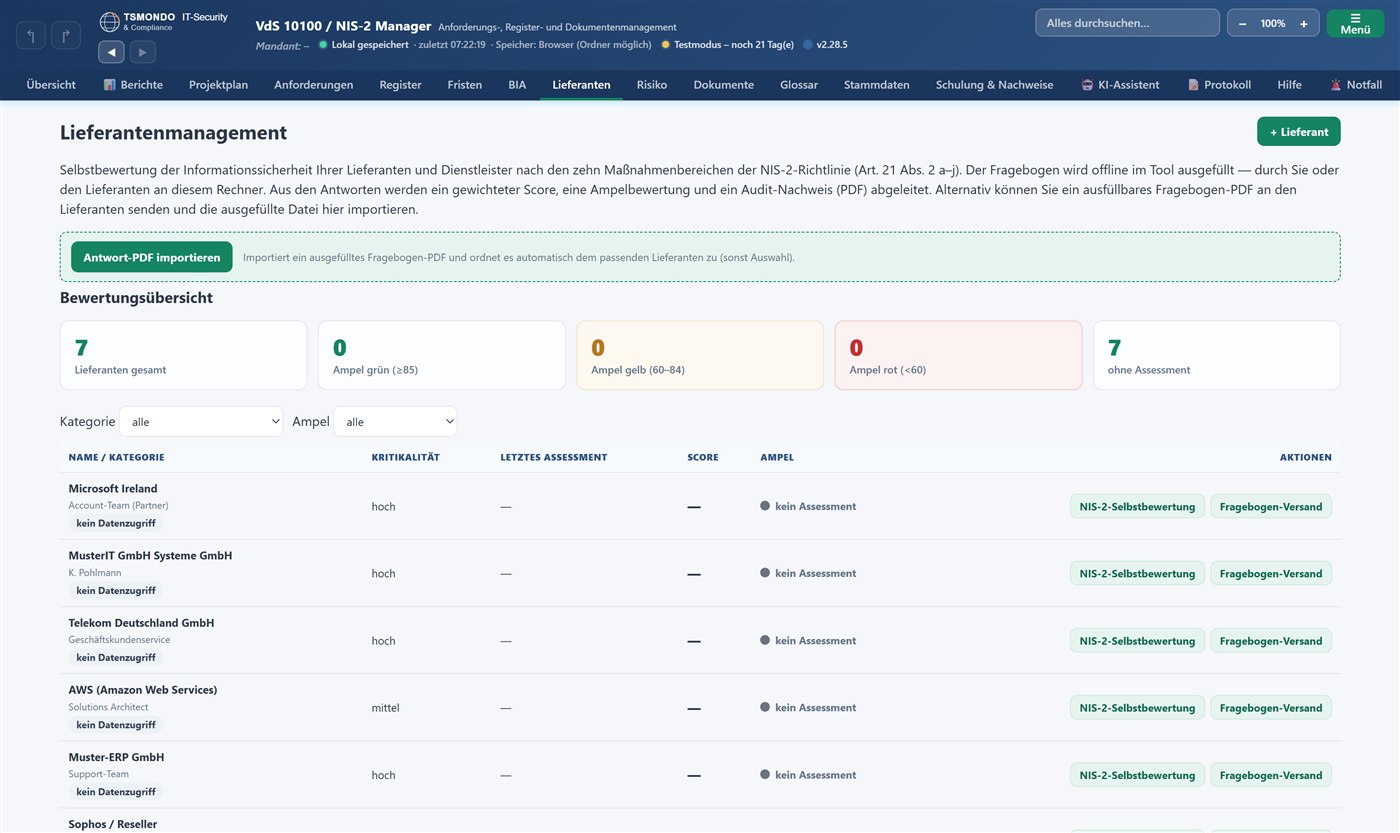Screen dimensions: 1400x833
Task: Open the Notfall tab
Action: click(1355, 85)
